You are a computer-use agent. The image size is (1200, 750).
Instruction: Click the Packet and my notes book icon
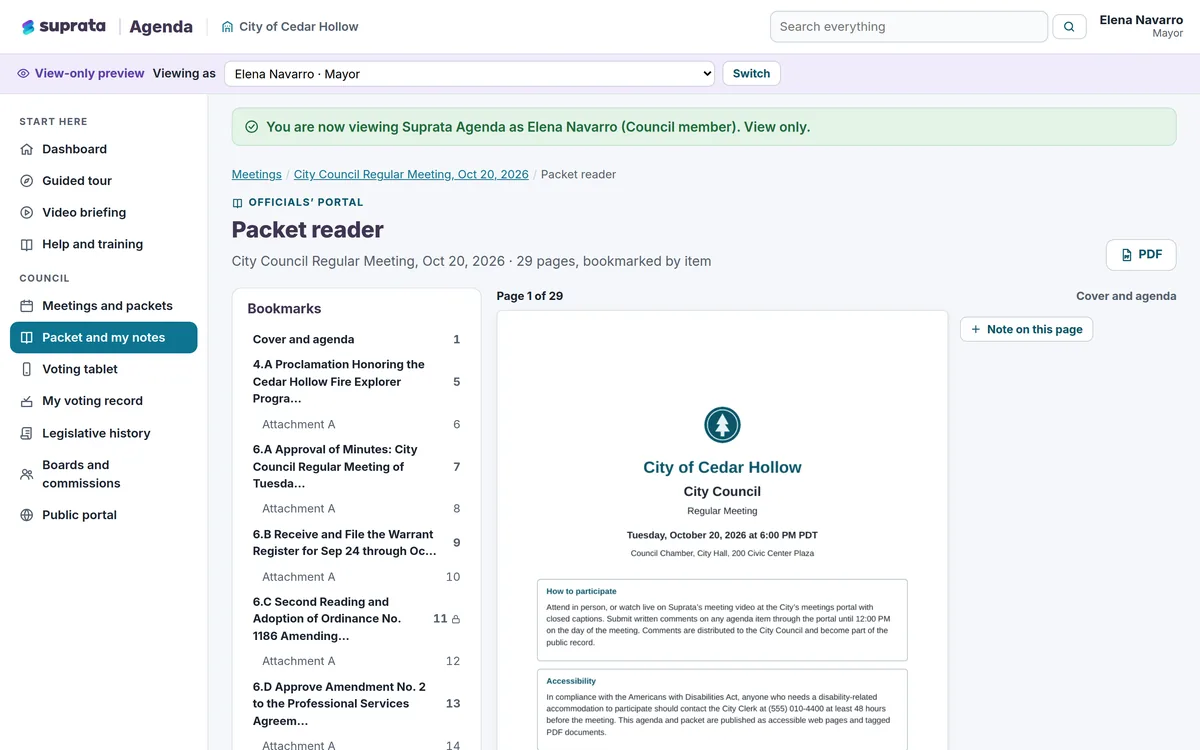27,338
